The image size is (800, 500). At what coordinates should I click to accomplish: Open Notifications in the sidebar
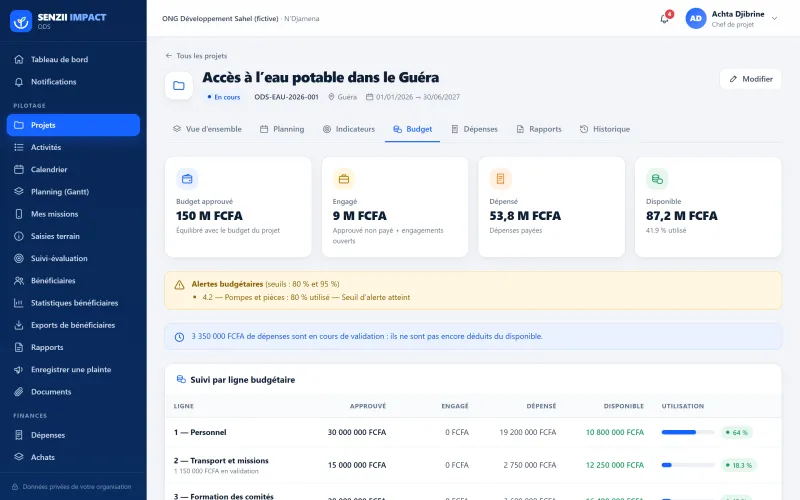tap(73, 82)
